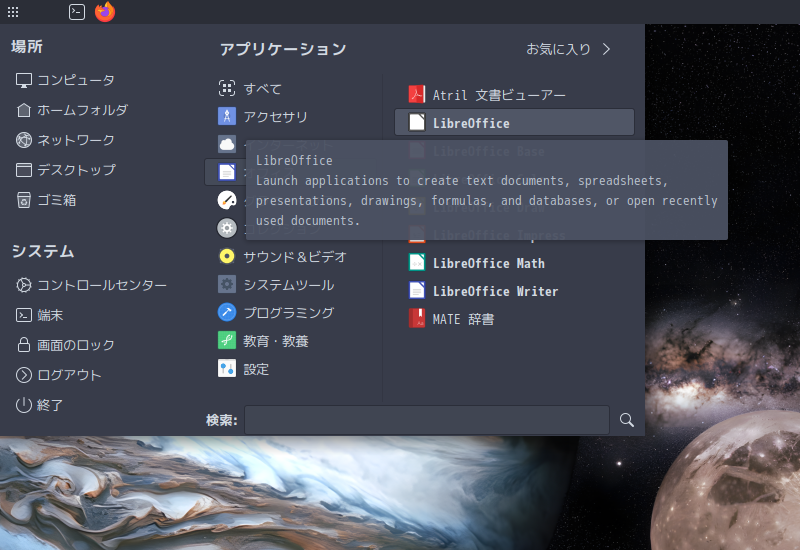
Task: Focus the 検索 search field
Action: (x=427, y=420)
